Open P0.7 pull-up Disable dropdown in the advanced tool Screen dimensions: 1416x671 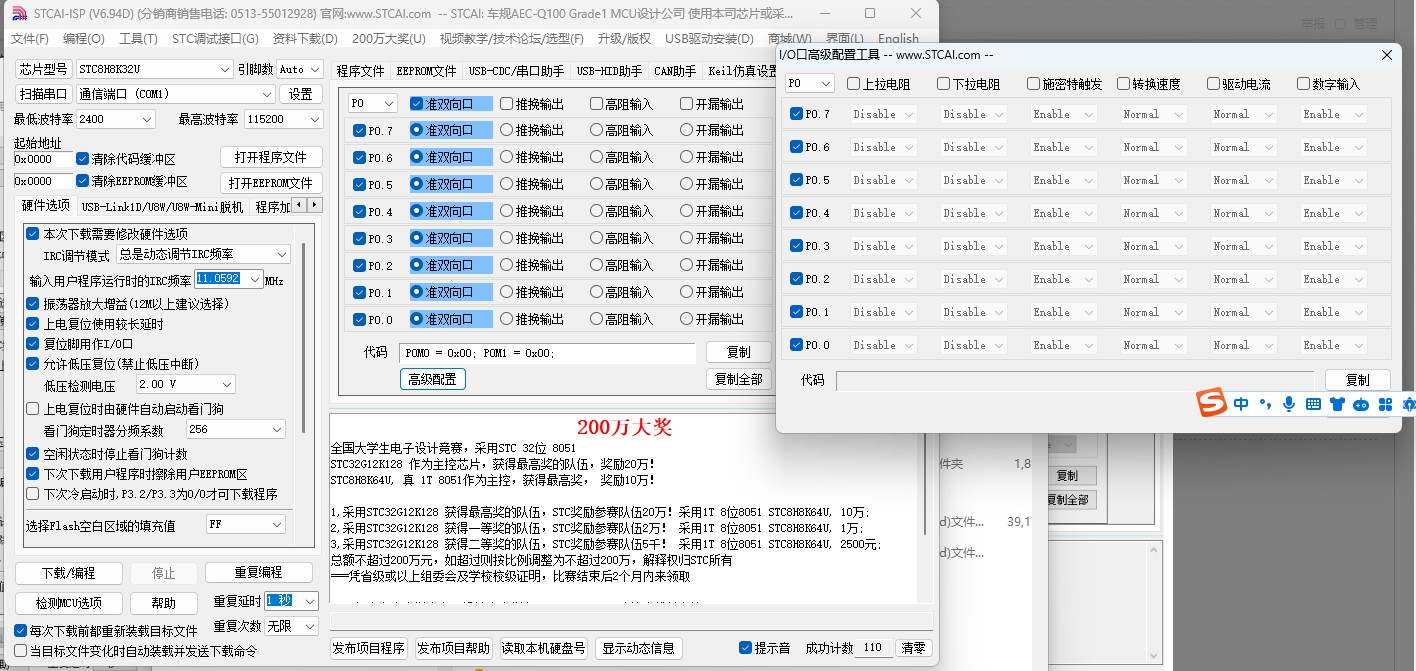[883, 114]
